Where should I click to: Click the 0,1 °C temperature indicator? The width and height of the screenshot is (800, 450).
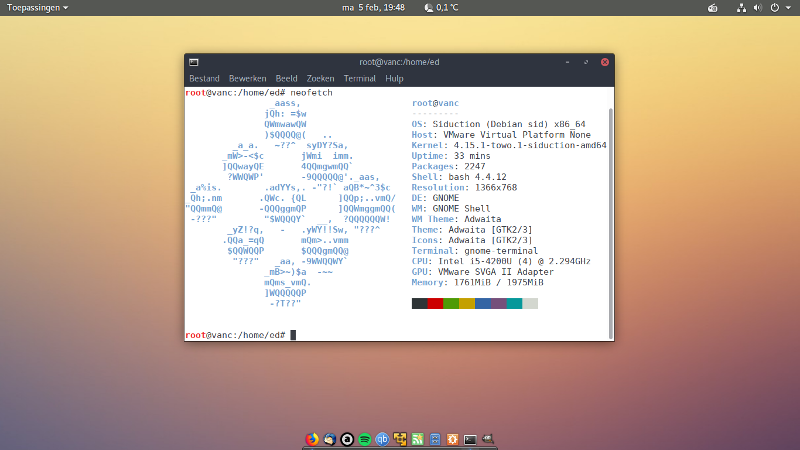pos(447,8)
